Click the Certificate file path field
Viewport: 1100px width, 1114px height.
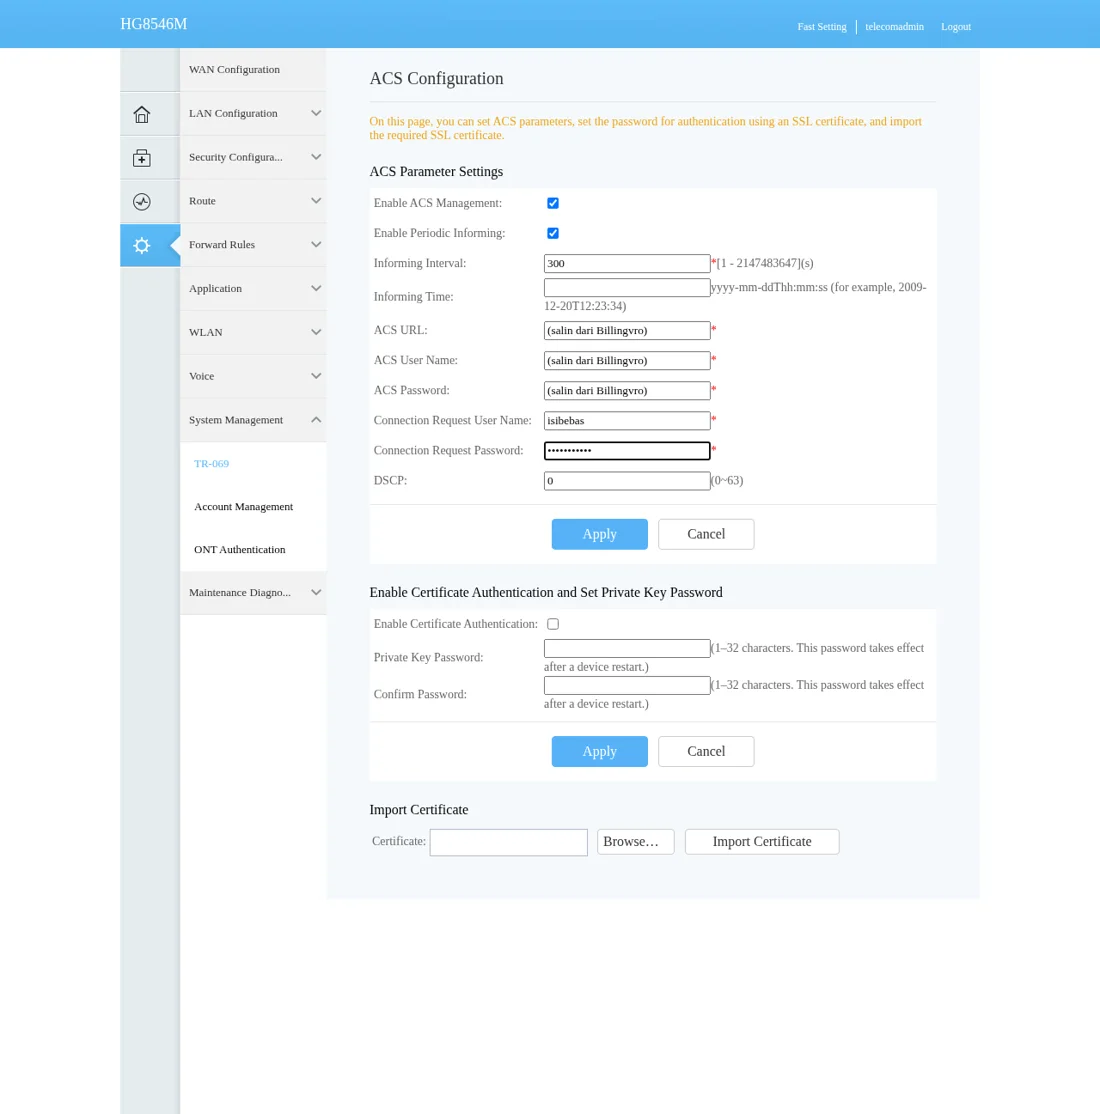tap(509, 843)
